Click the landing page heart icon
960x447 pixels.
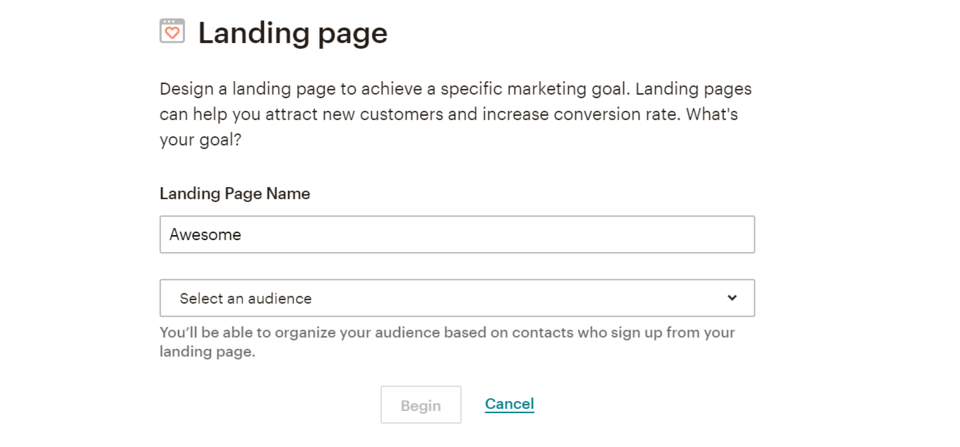point(172,31)
